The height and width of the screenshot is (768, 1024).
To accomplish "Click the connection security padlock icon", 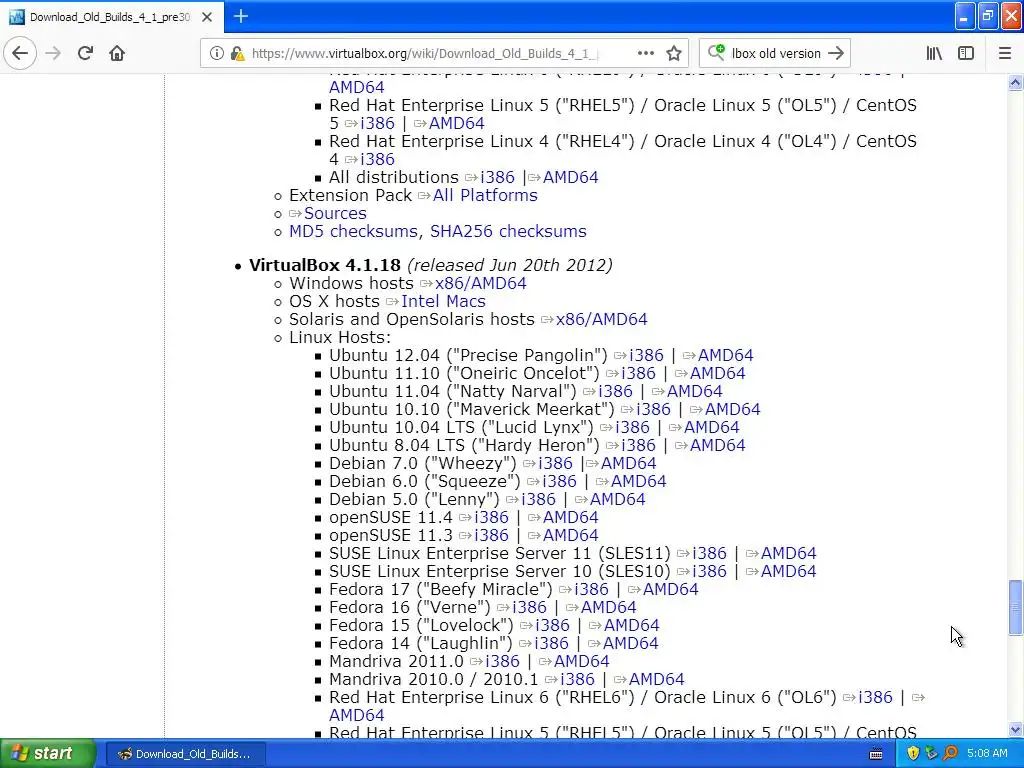I will [237, 54].
